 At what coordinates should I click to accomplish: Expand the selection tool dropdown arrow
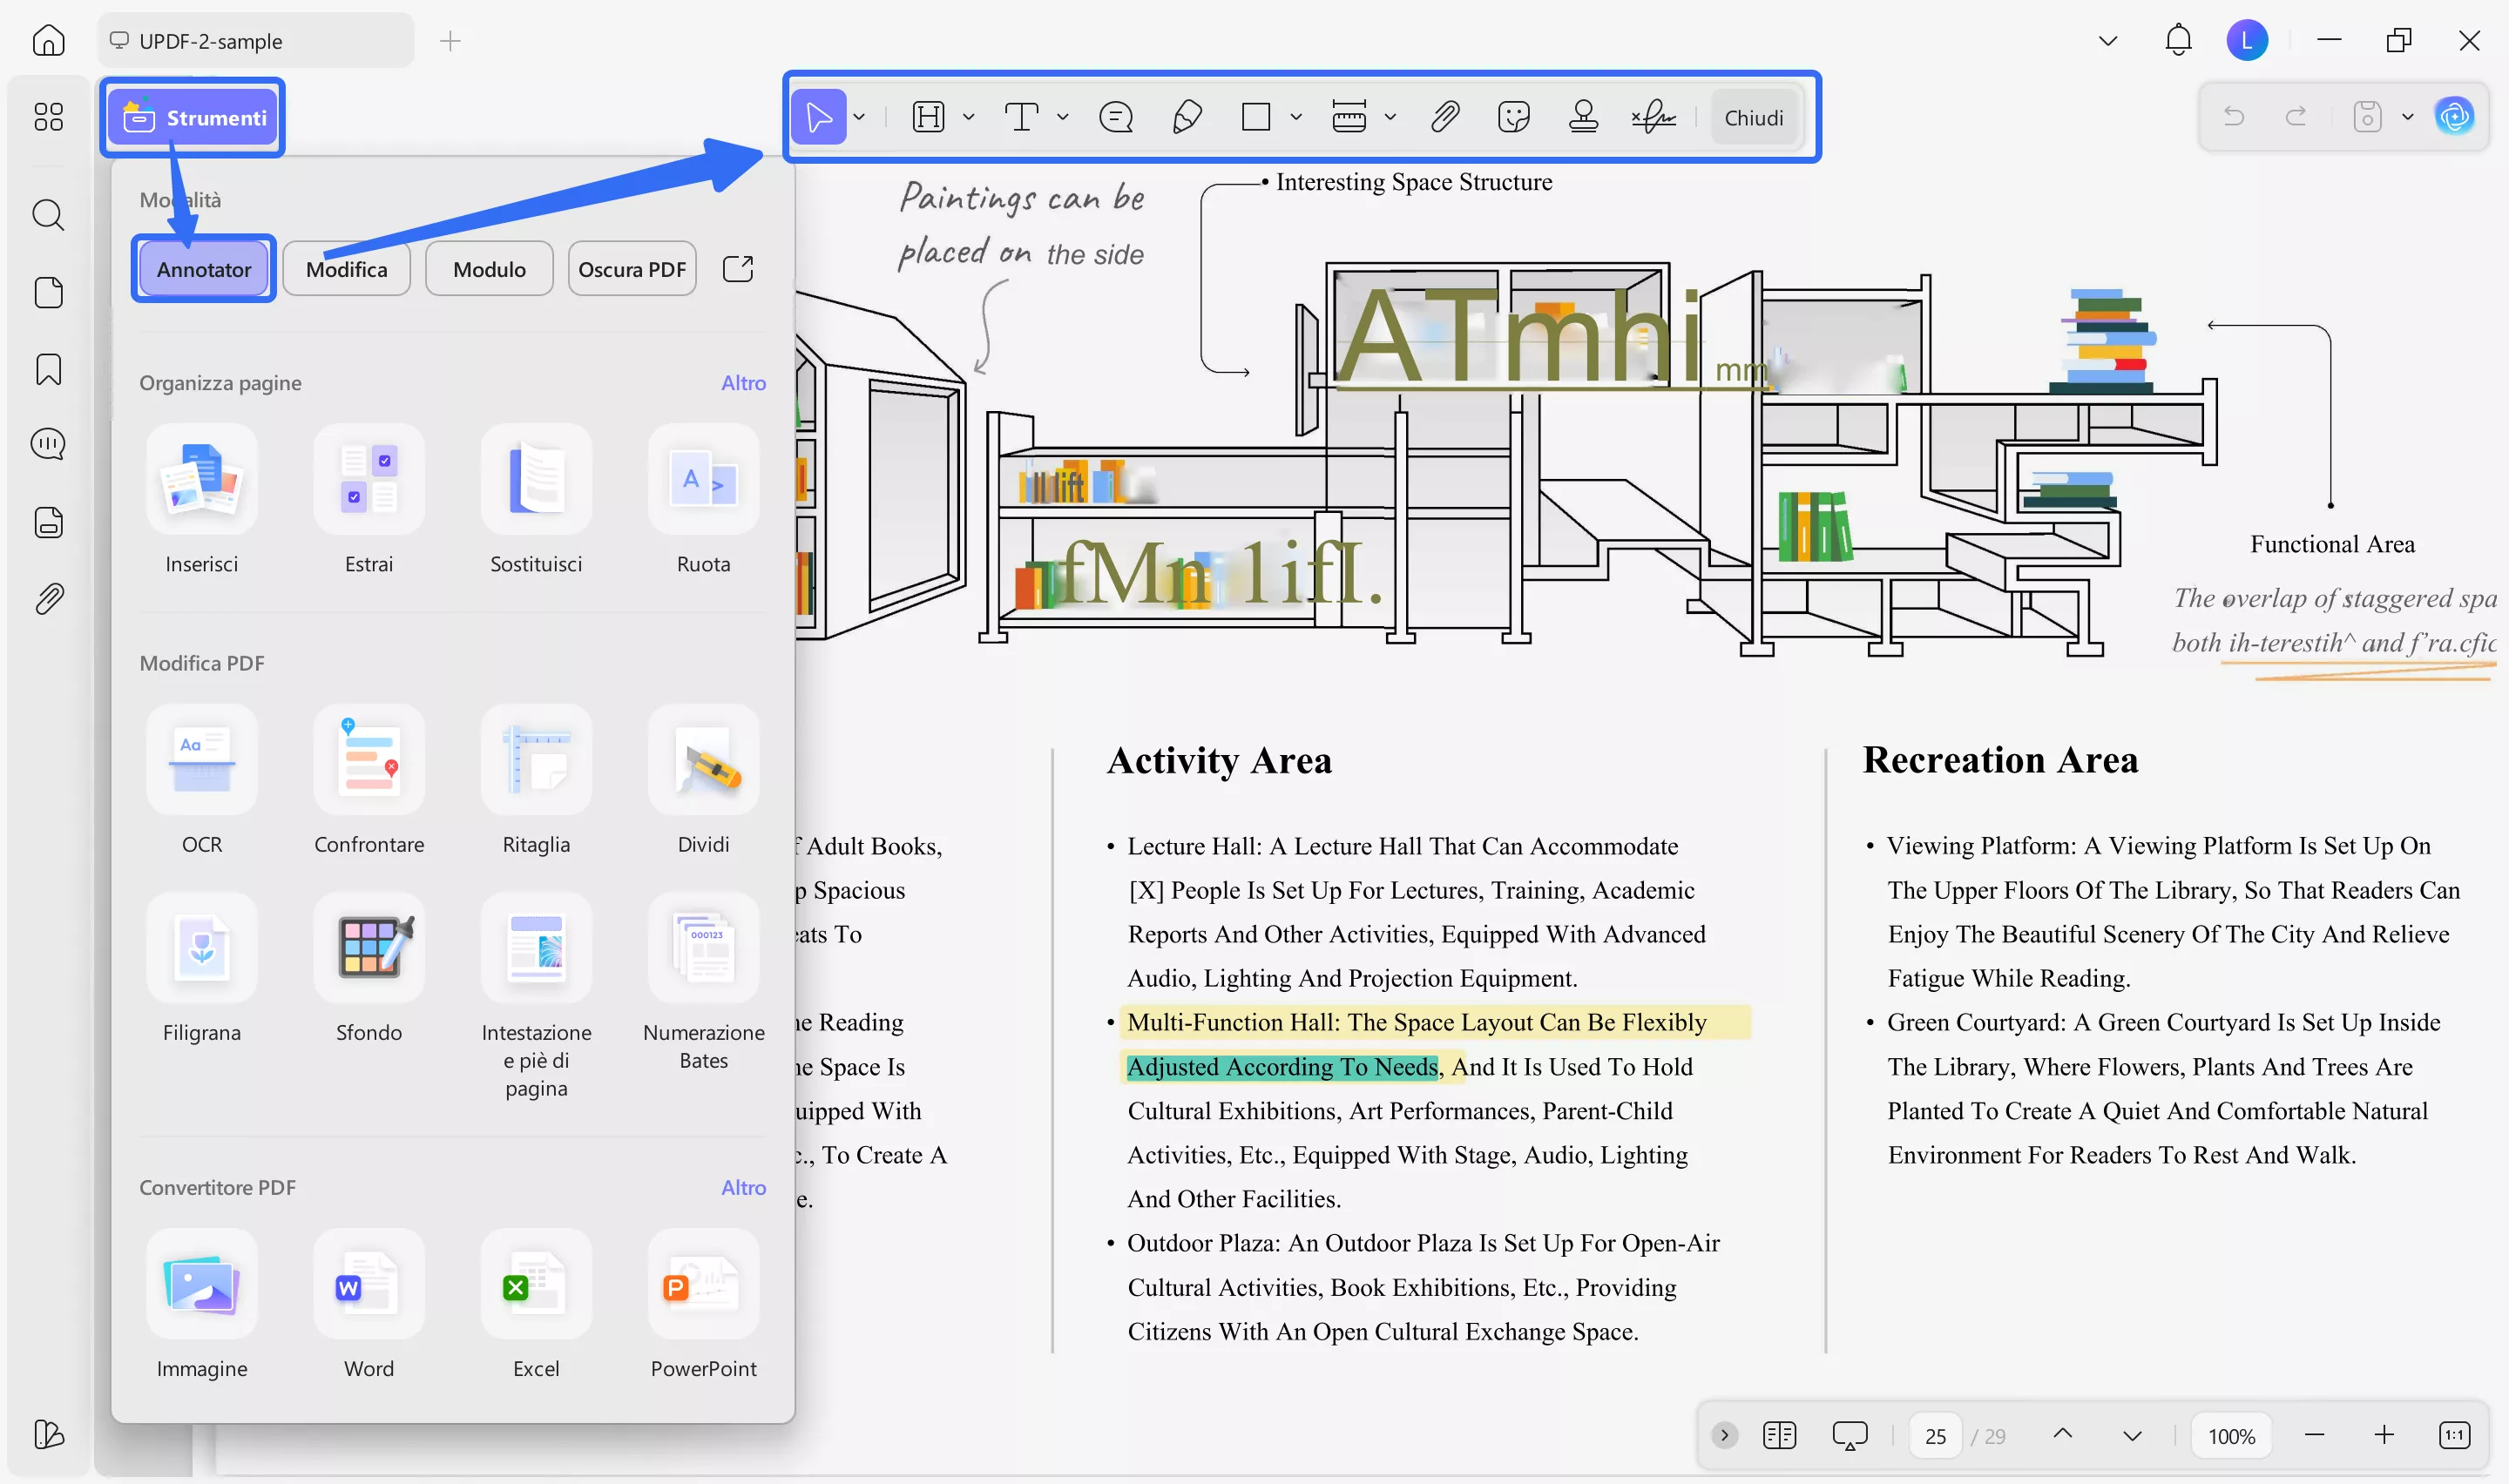[x=858, y=117]
